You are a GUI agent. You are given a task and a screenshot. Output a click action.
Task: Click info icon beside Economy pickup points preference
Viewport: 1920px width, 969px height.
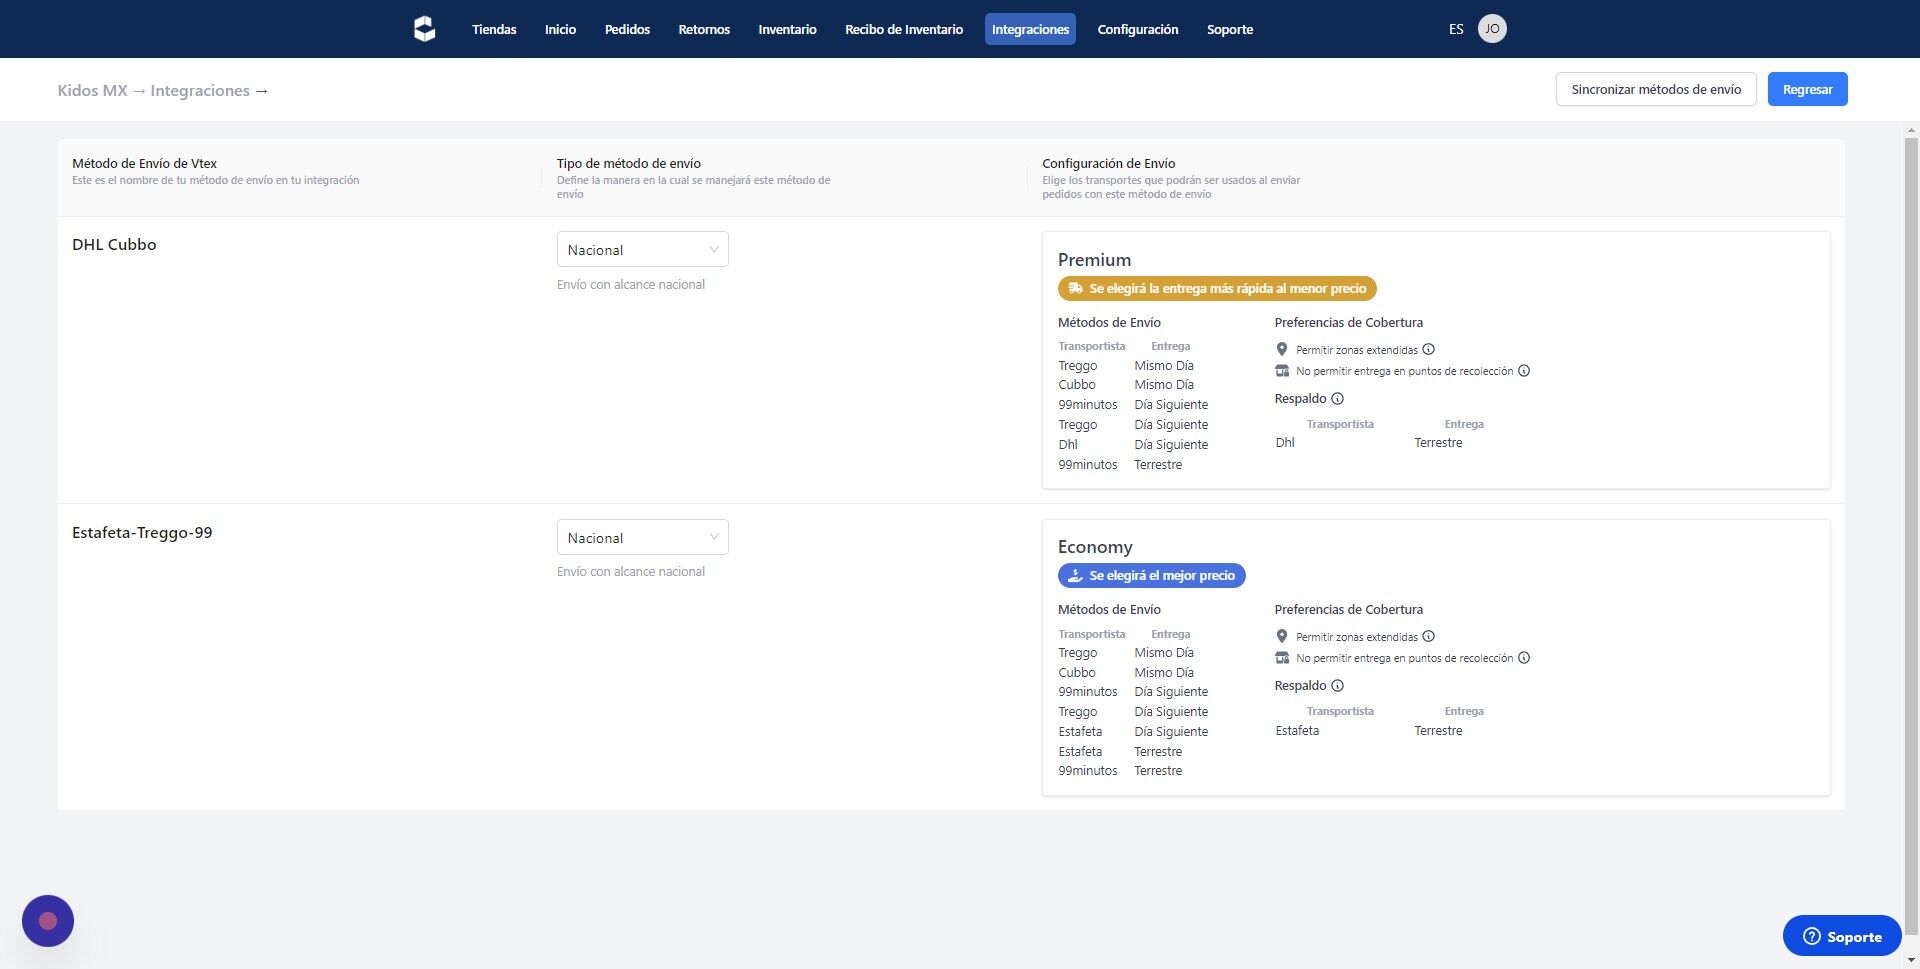click(x=1524, y=658)
